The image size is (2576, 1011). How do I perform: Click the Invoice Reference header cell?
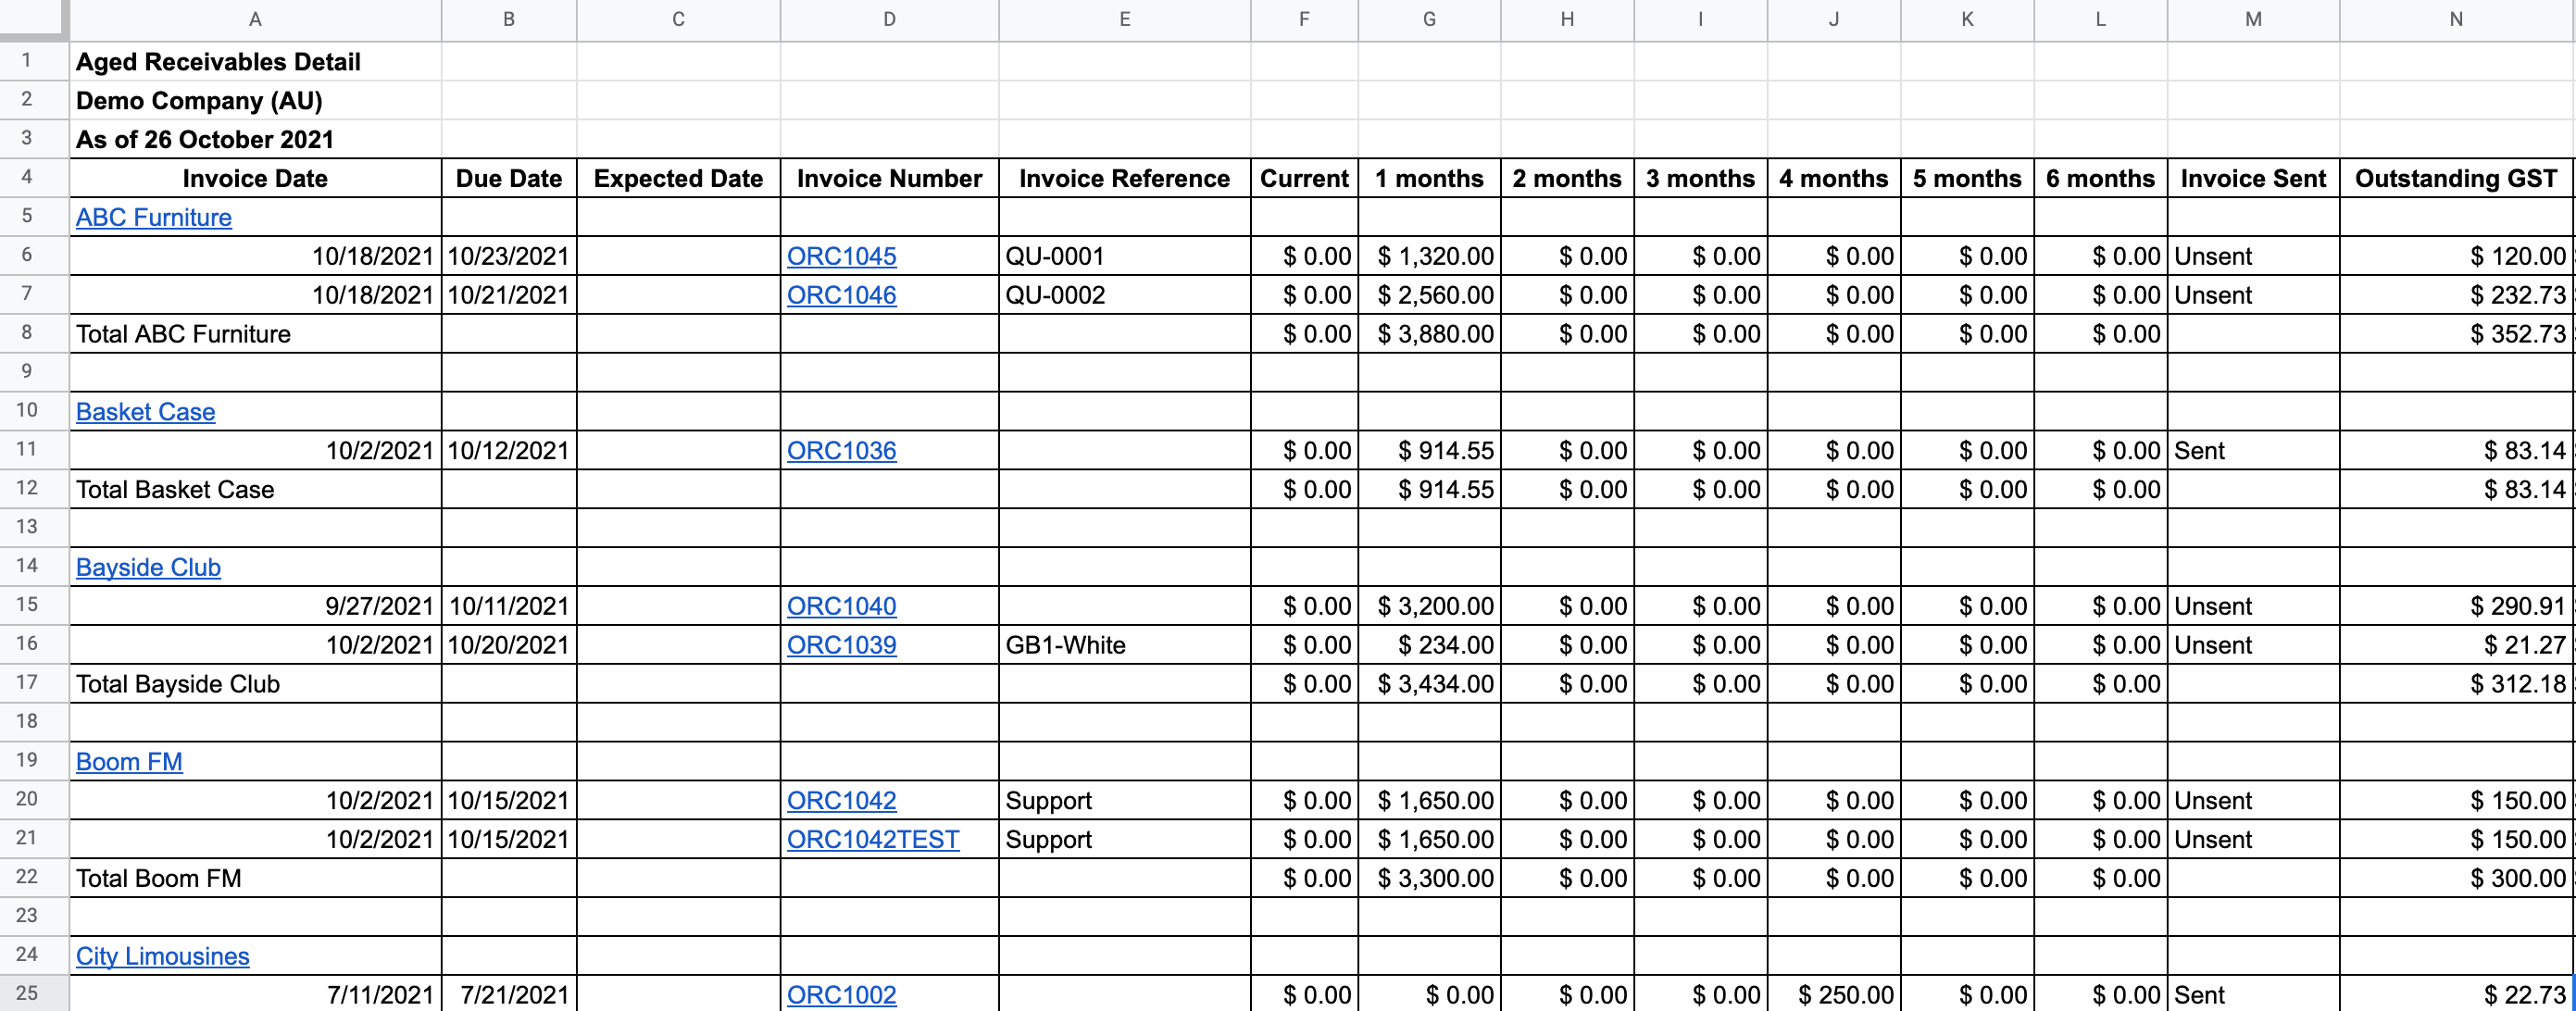[1124, 179]
